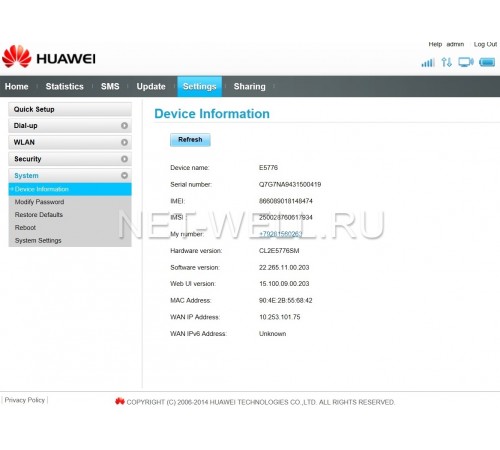Click the WAN IPv6 value Unknown
Image resolution: width=500 pixels, height=450 pixels.
tap(272, 333)
